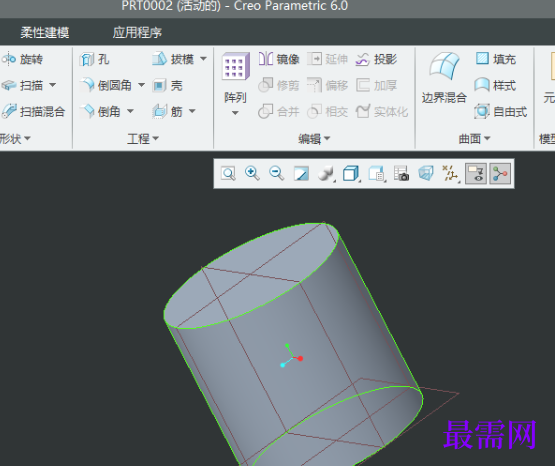Expand the Surfaces (曲面) group menu
Image resolution: width=555 pixels, height=466 pixels.
coord(474,138)
